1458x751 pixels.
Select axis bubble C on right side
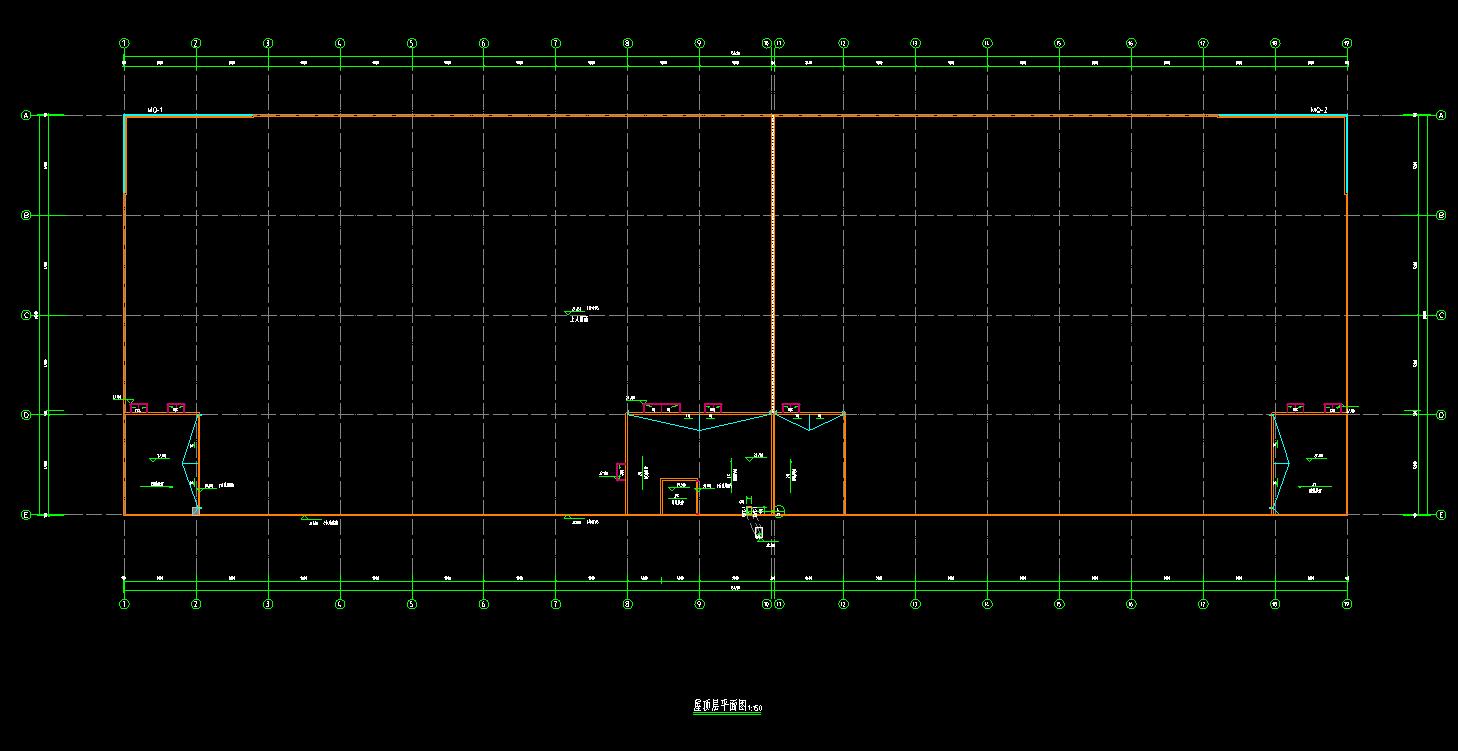click(1441, 315)
